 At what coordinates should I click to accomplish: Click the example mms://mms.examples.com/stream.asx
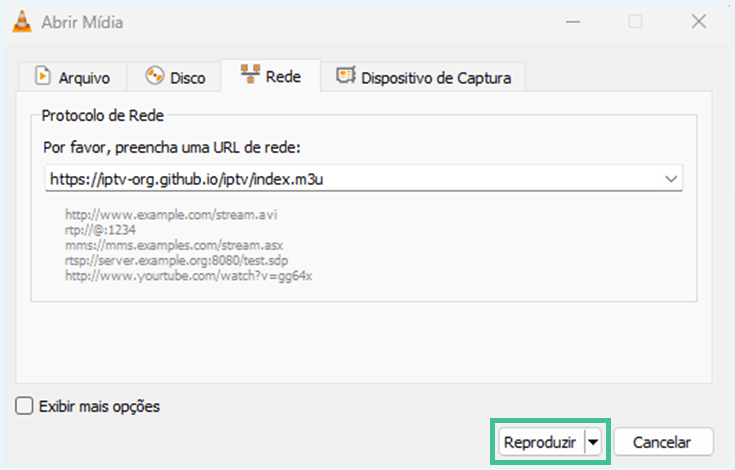click(x=174, y=245)
